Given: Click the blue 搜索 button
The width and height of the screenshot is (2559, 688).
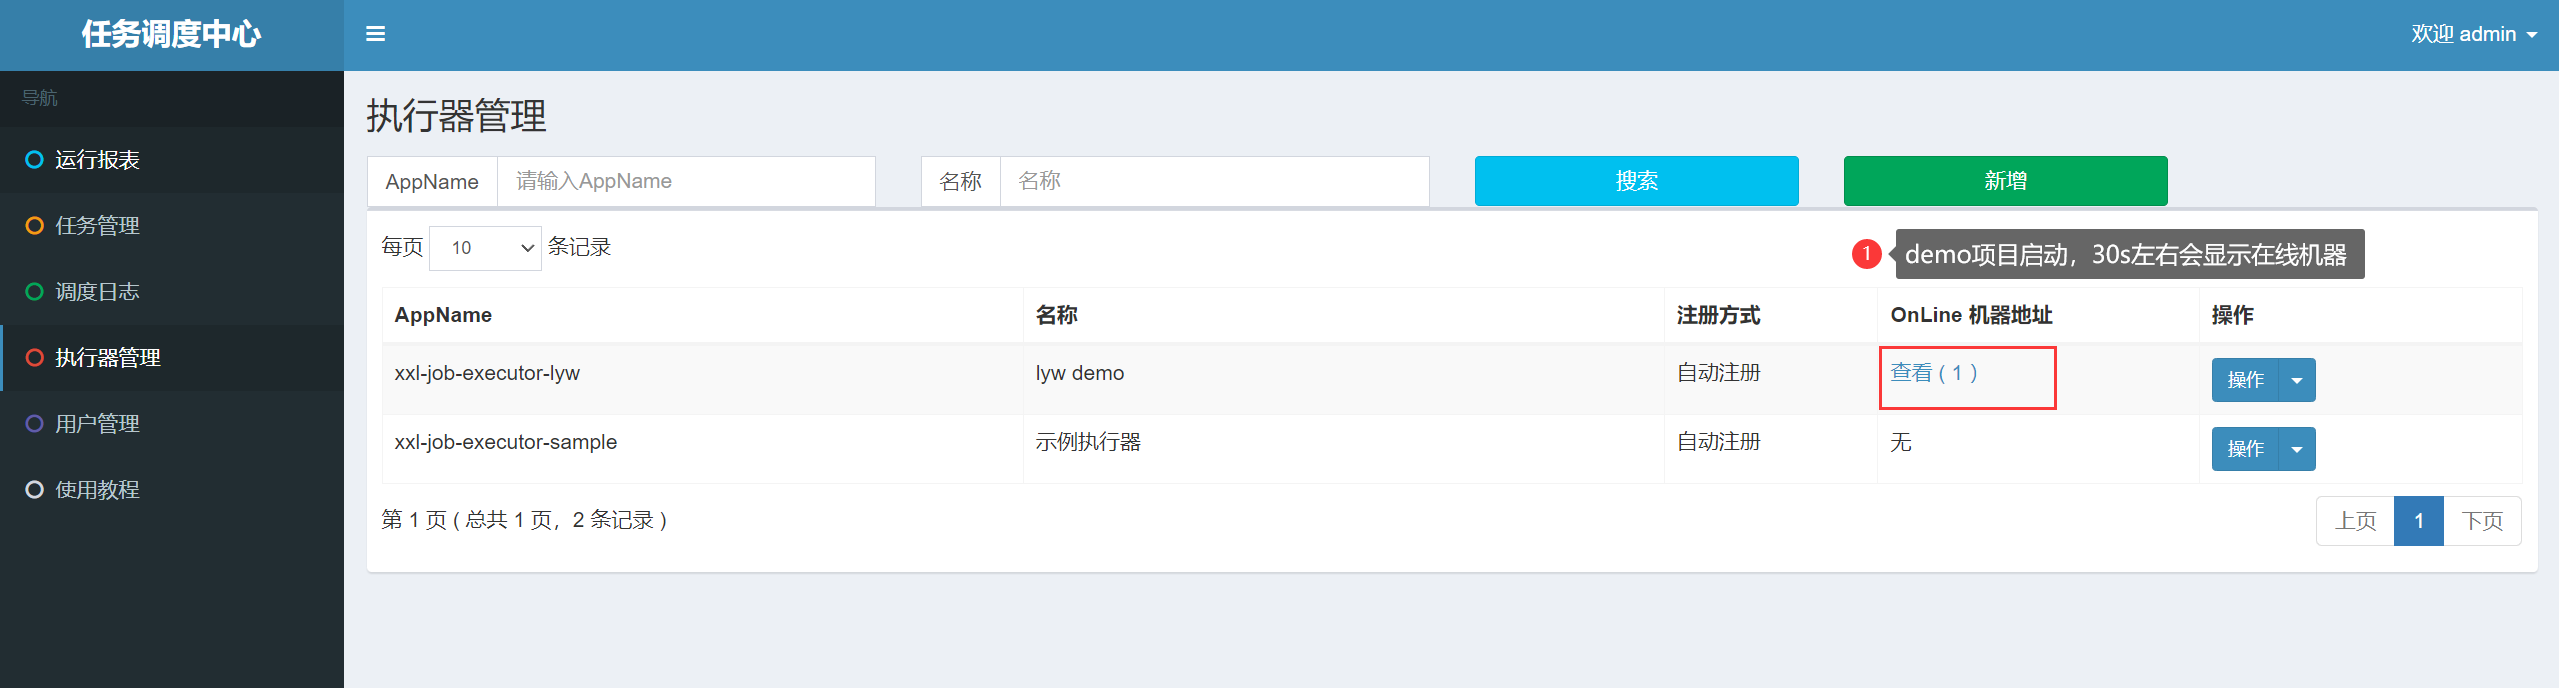Looking at the screenshot, I should tap(1637, 181).
